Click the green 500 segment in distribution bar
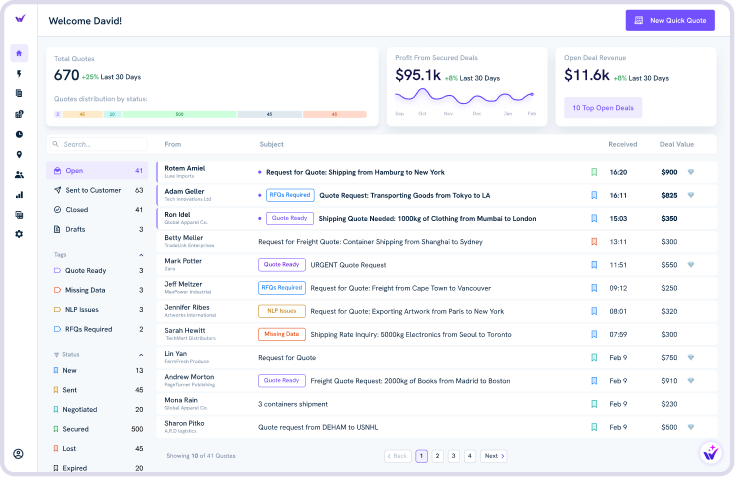Screen dimensions: 735x477 click(179, 115)
